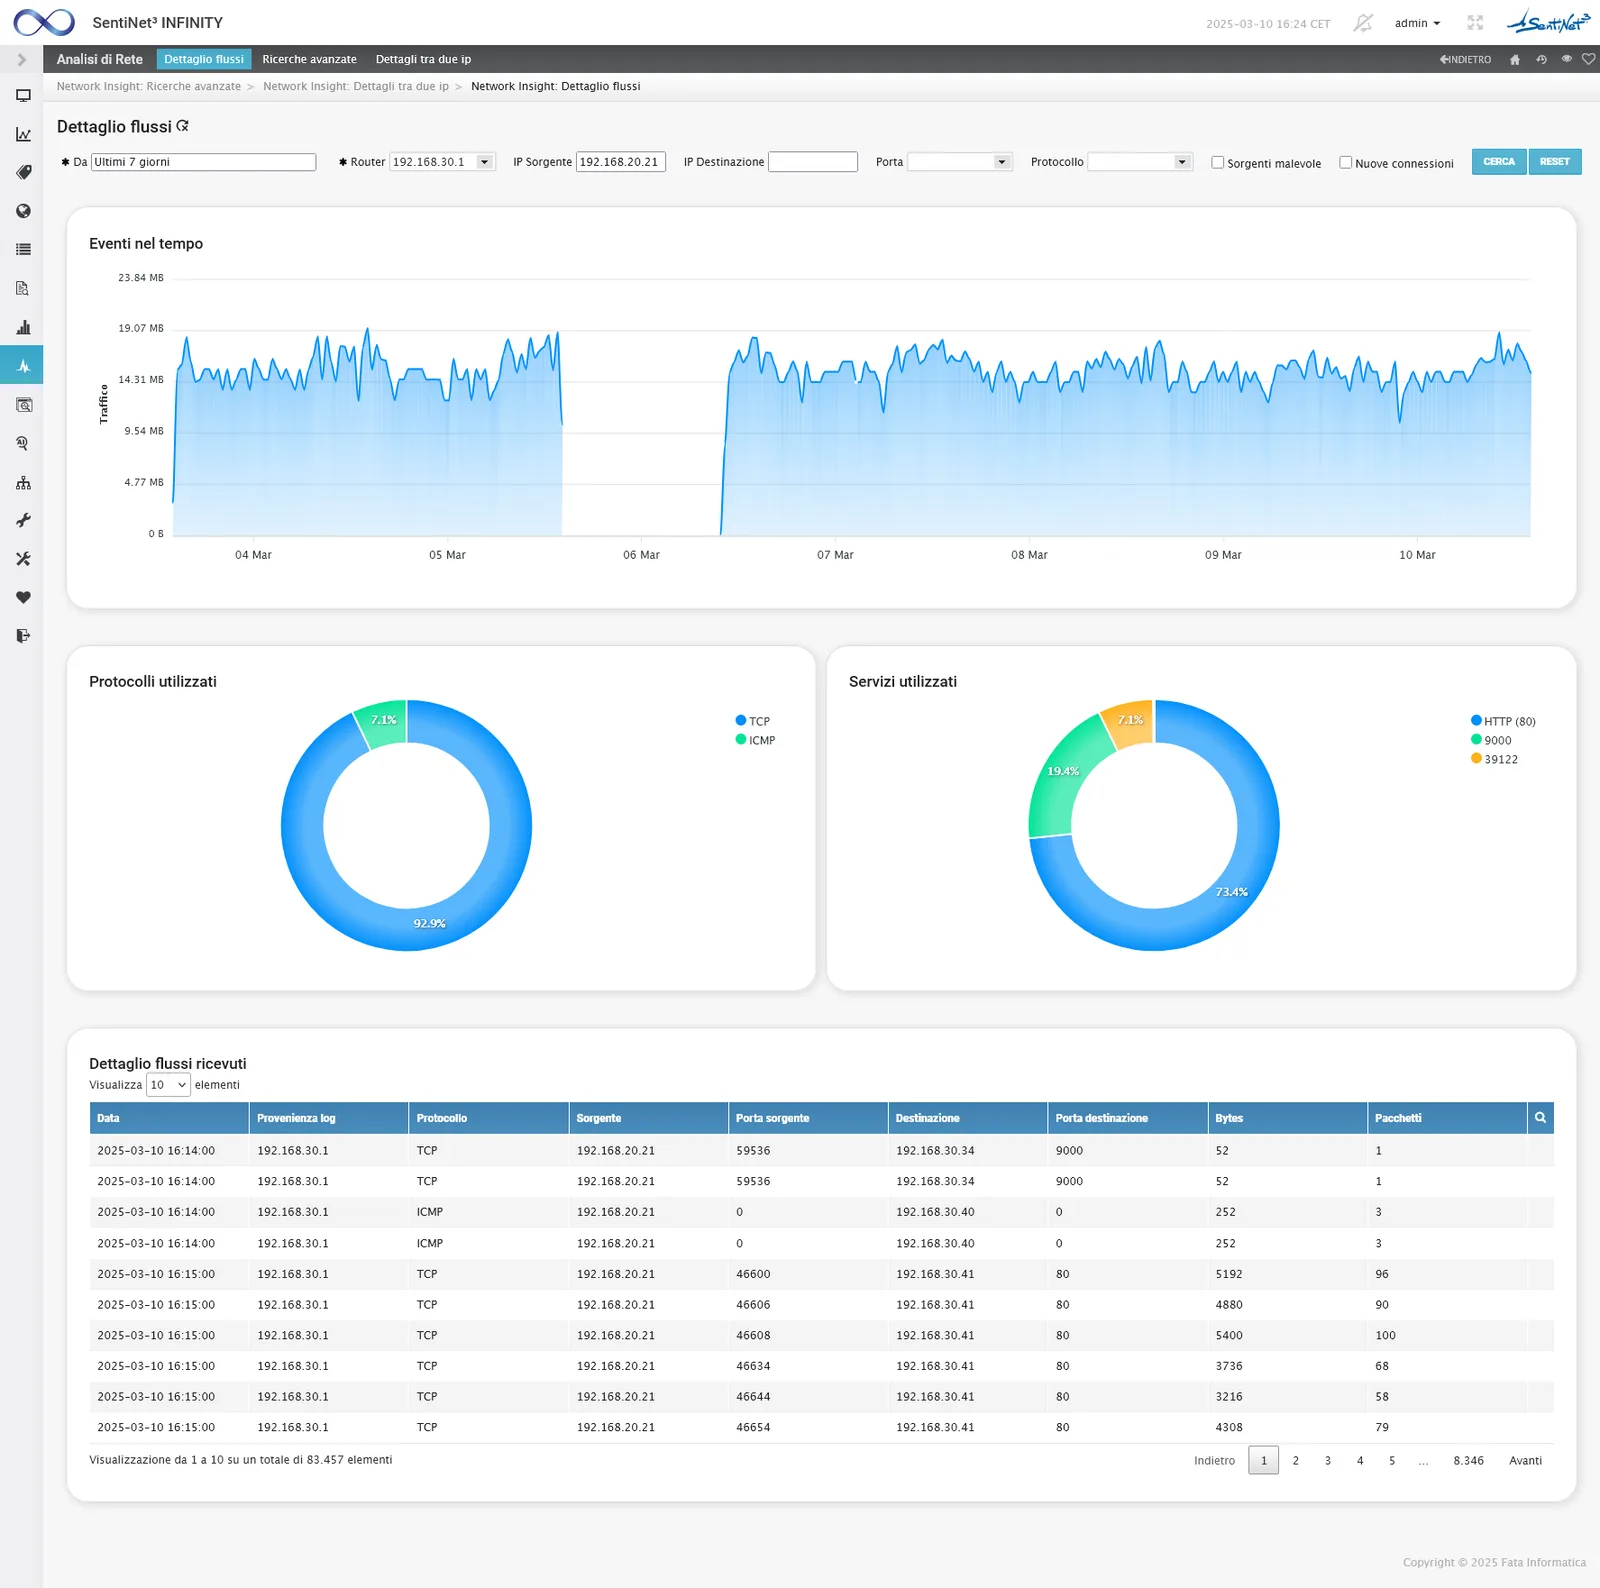Screen dimensions: 1600x1588
Task: Open the network topology sitemap icon
Action: (23, 482)
